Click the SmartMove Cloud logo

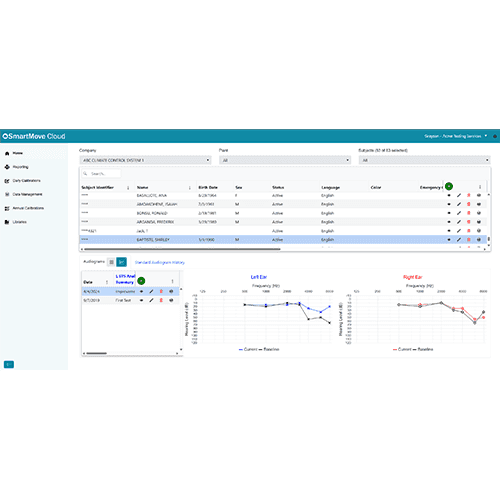click(34, 136)
